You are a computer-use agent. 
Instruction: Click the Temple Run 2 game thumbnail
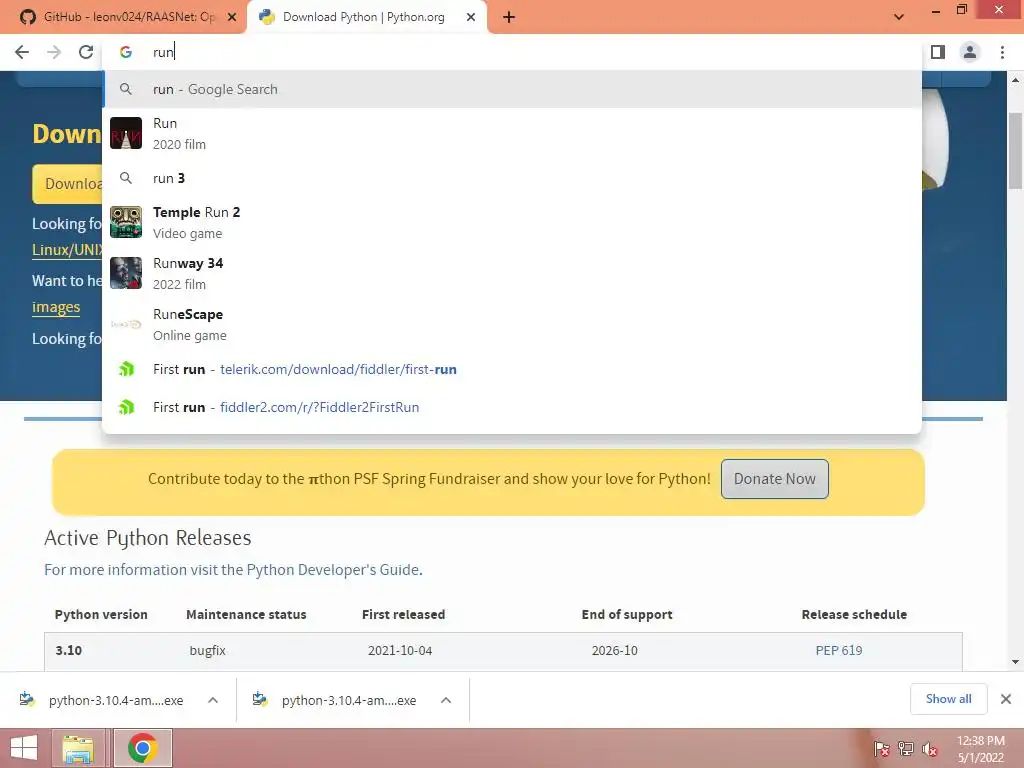pyautogui.click(x=126, y=222)
